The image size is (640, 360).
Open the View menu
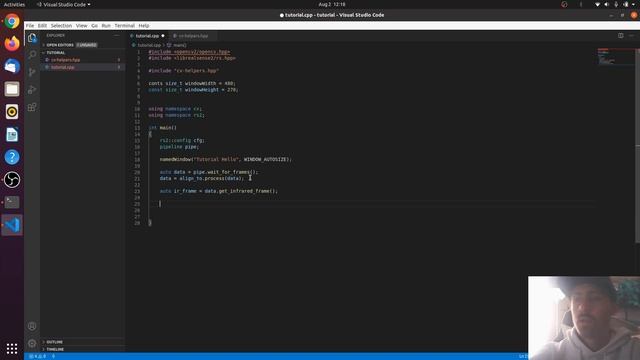point(81,25)
